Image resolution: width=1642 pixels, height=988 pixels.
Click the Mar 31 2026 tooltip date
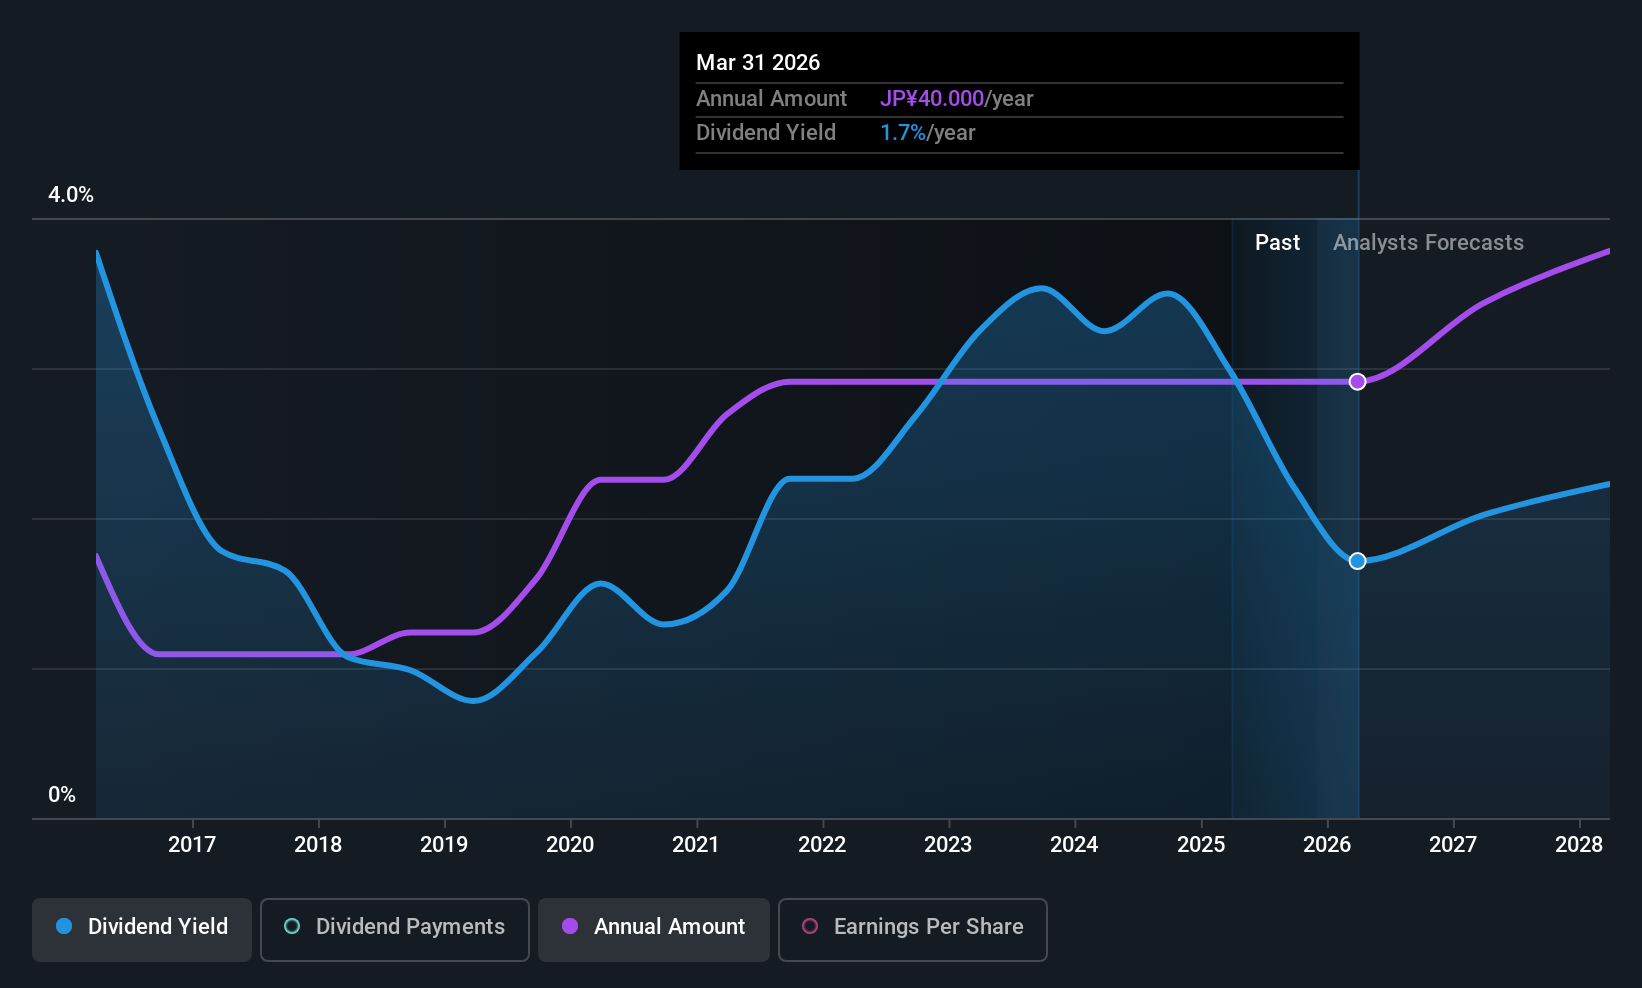[x=758, y=63]
